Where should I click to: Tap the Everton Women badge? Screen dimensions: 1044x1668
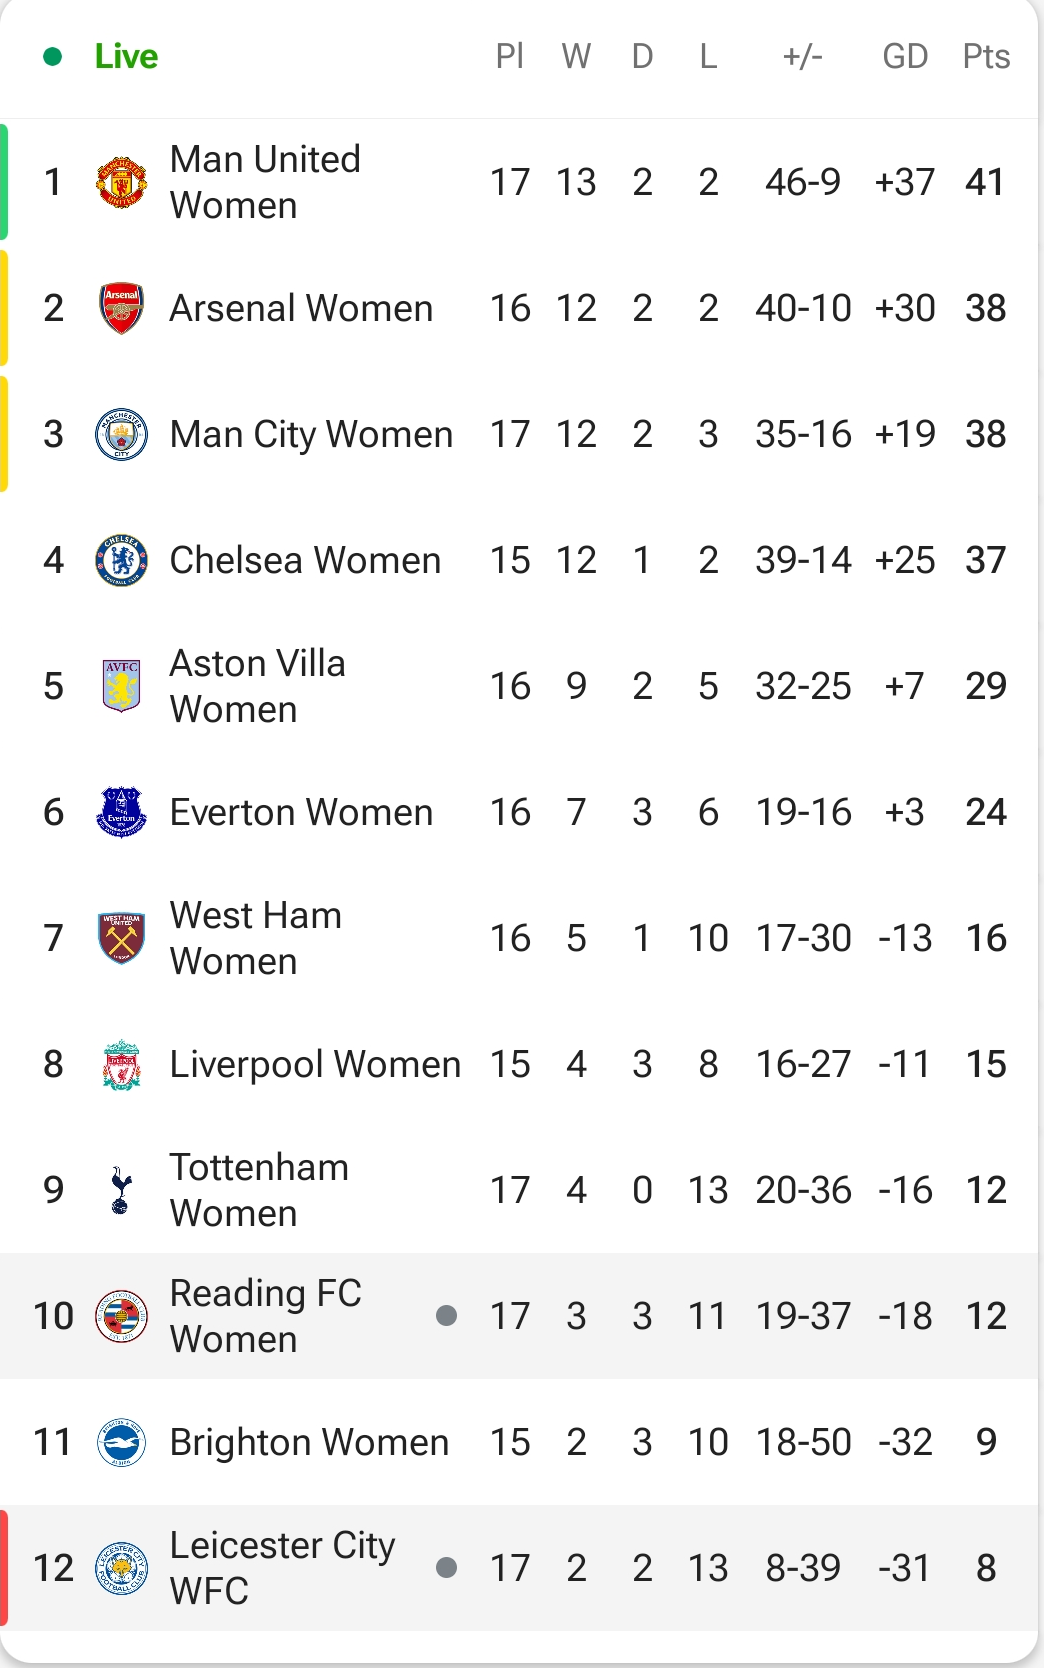click(x=121, y=812)
